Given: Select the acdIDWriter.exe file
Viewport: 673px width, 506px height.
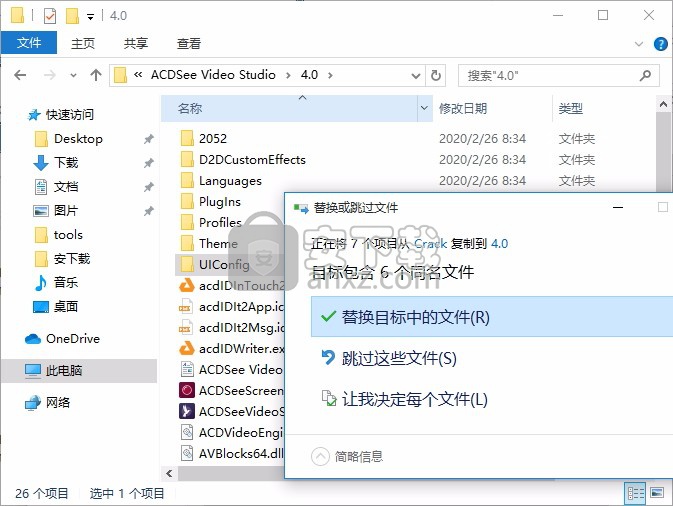Looking at the screenshot, I should [241, 348].
